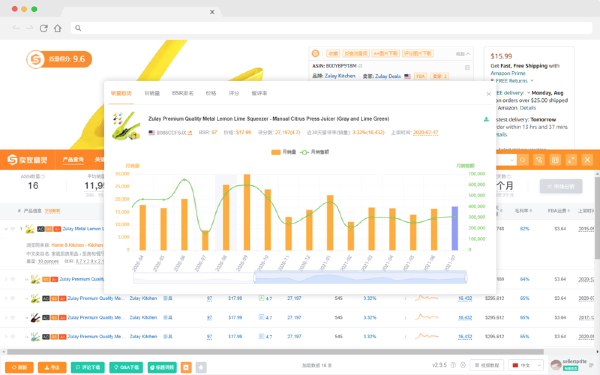
Task: Toggle the green monthly revenue legend item
Action: pyautogui.click(x=315, y=152)
